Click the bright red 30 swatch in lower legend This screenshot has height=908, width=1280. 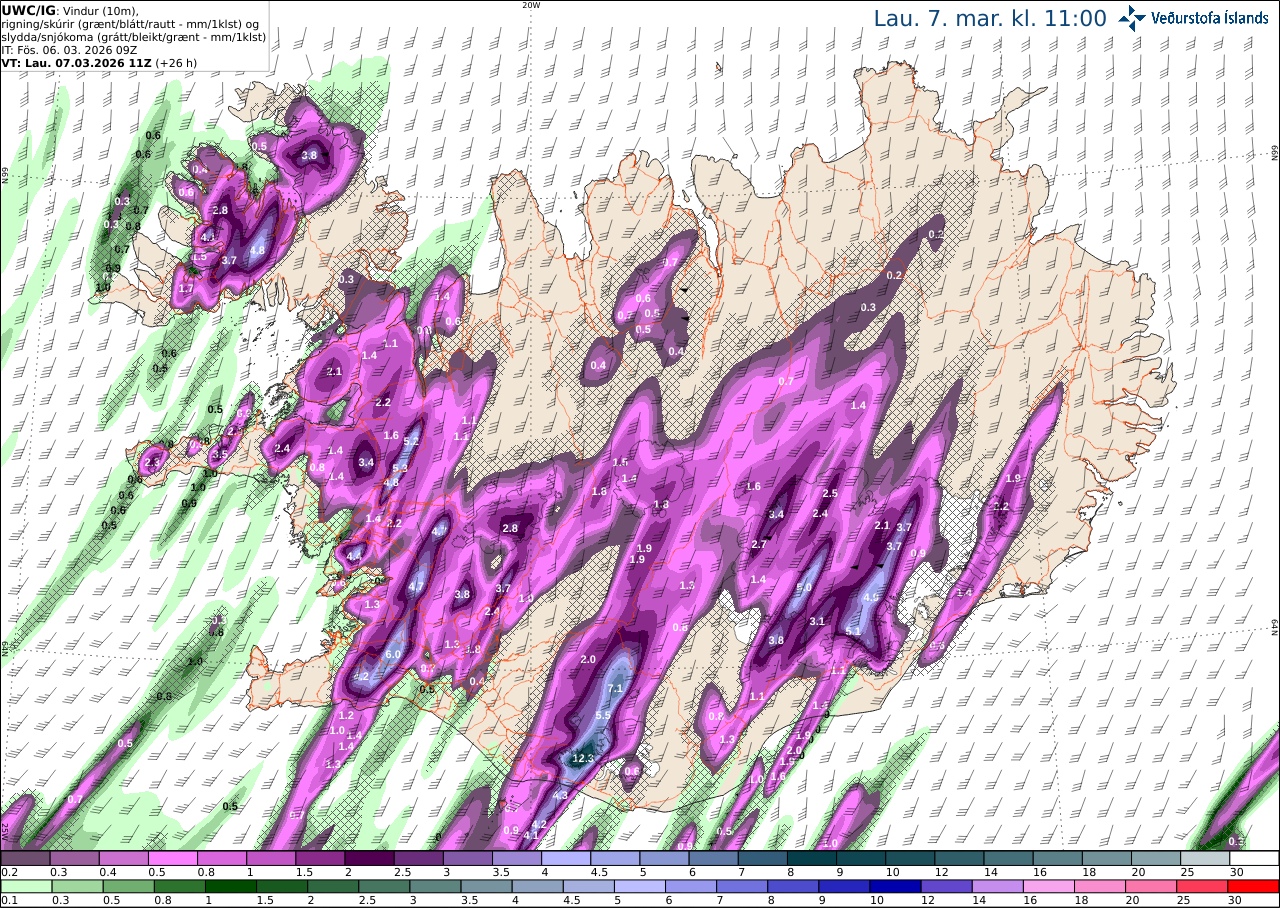tap(1255, 886)
